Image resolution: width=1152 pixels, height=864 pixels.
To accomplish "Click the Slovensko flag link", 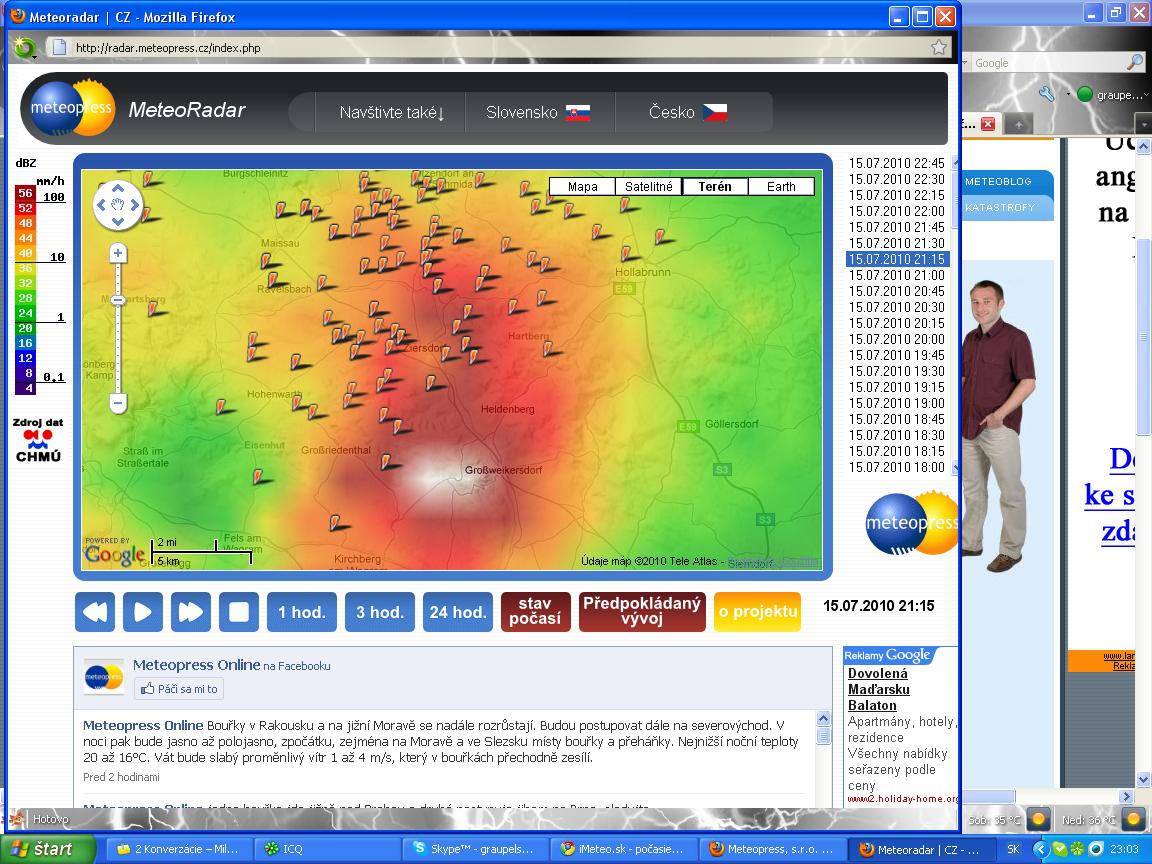I will tap(577, 112).
